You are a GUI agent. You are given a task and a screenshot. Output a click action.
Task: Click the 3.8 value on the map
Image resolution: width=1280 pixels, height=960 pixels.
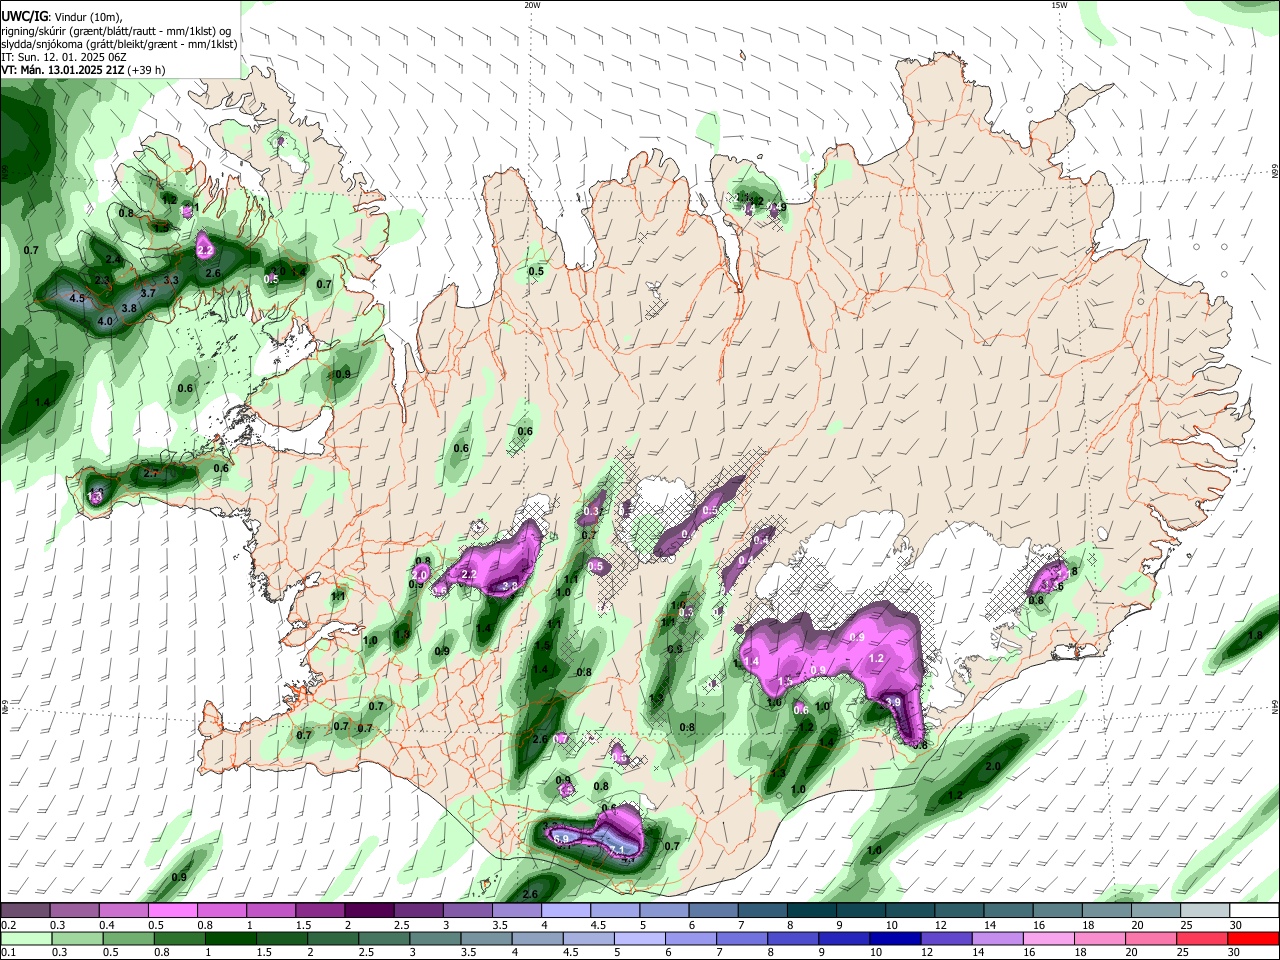pos(129,309)
